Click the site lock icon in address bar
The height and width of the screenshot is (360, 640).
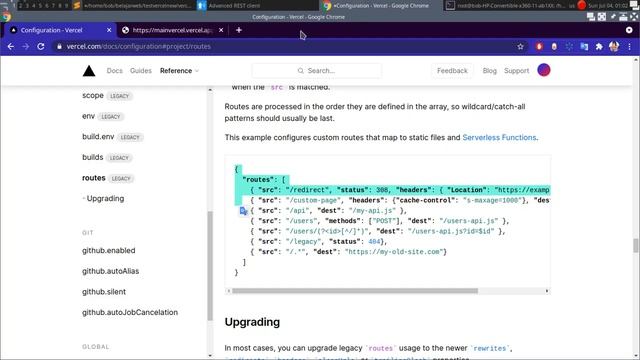click(60, 47)
